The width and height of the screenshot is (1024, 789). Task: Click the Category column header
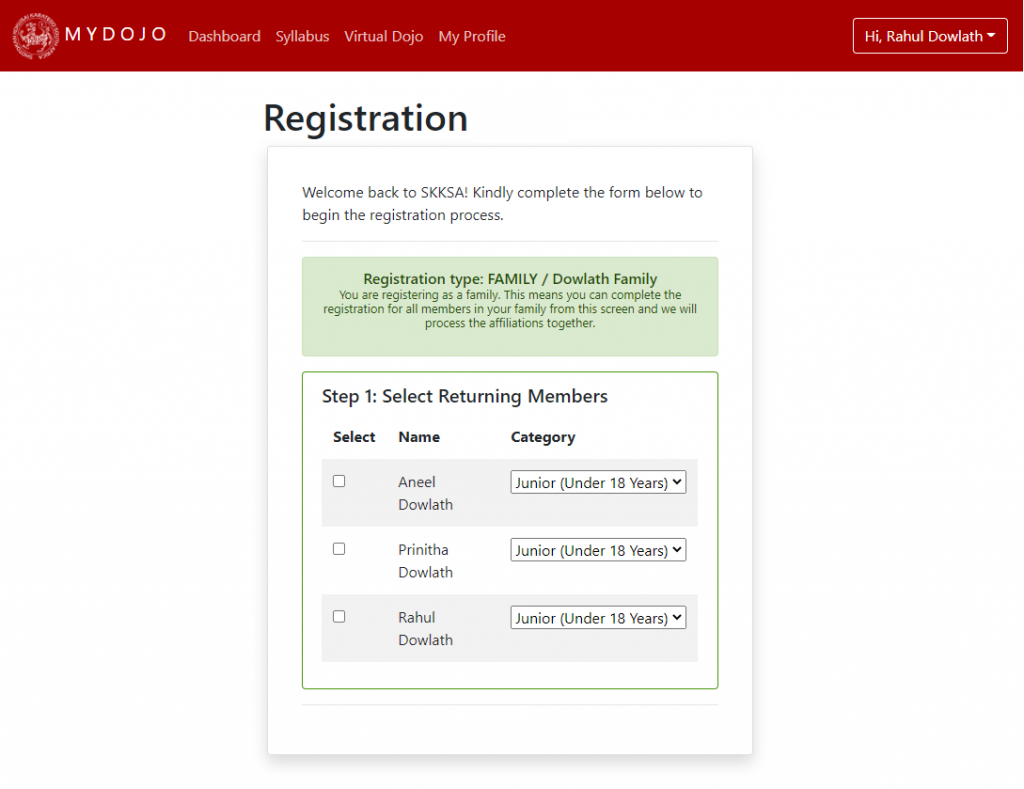tap(542, 437)
